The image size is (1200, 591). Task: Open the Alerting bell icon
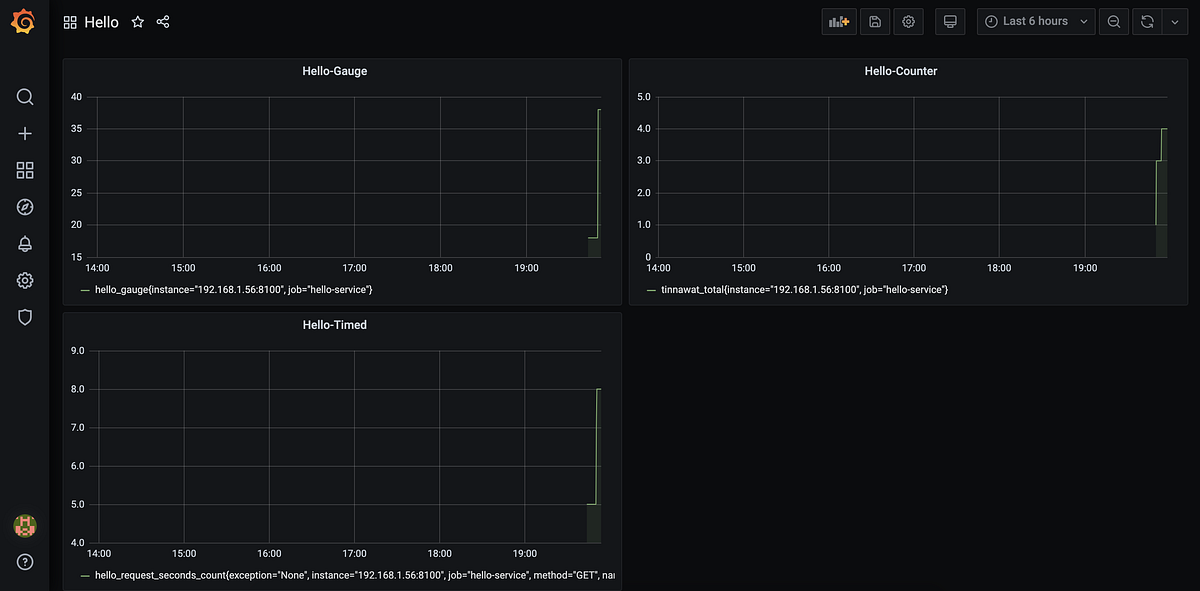tap(24, 243)
